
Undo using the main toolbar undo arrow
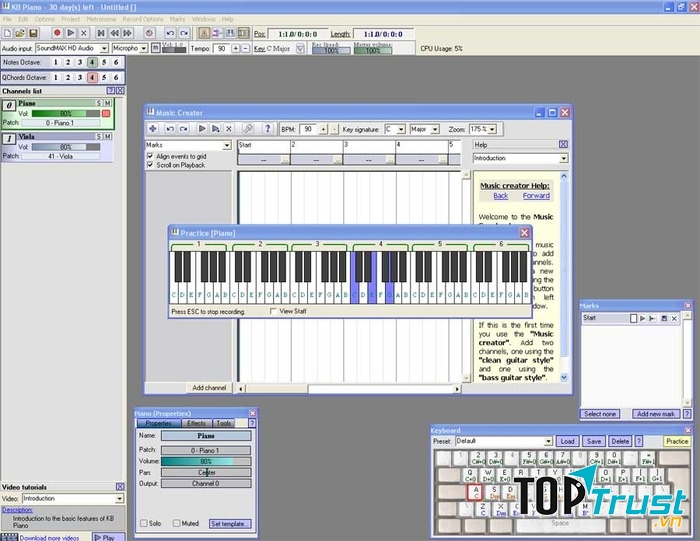pyautogui.click(x=170, y=33)
